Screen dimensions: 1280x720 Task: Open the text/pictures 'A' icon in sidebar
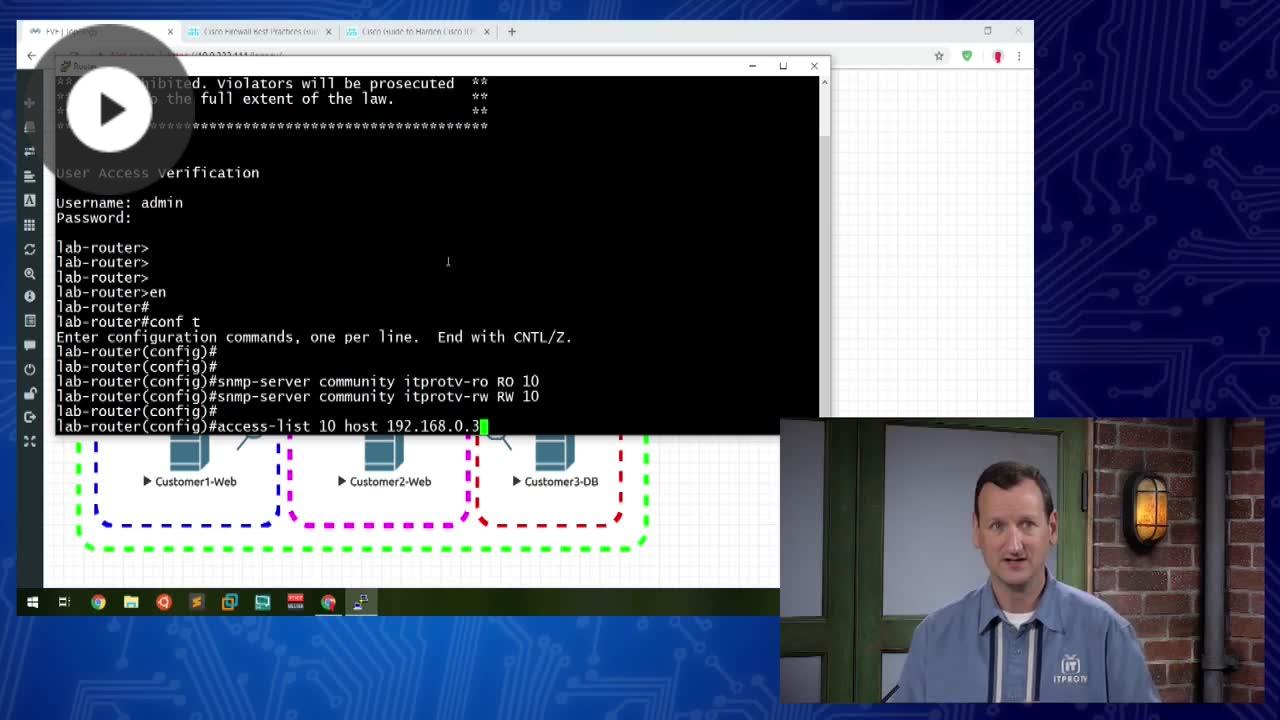(x=29, y=200)
